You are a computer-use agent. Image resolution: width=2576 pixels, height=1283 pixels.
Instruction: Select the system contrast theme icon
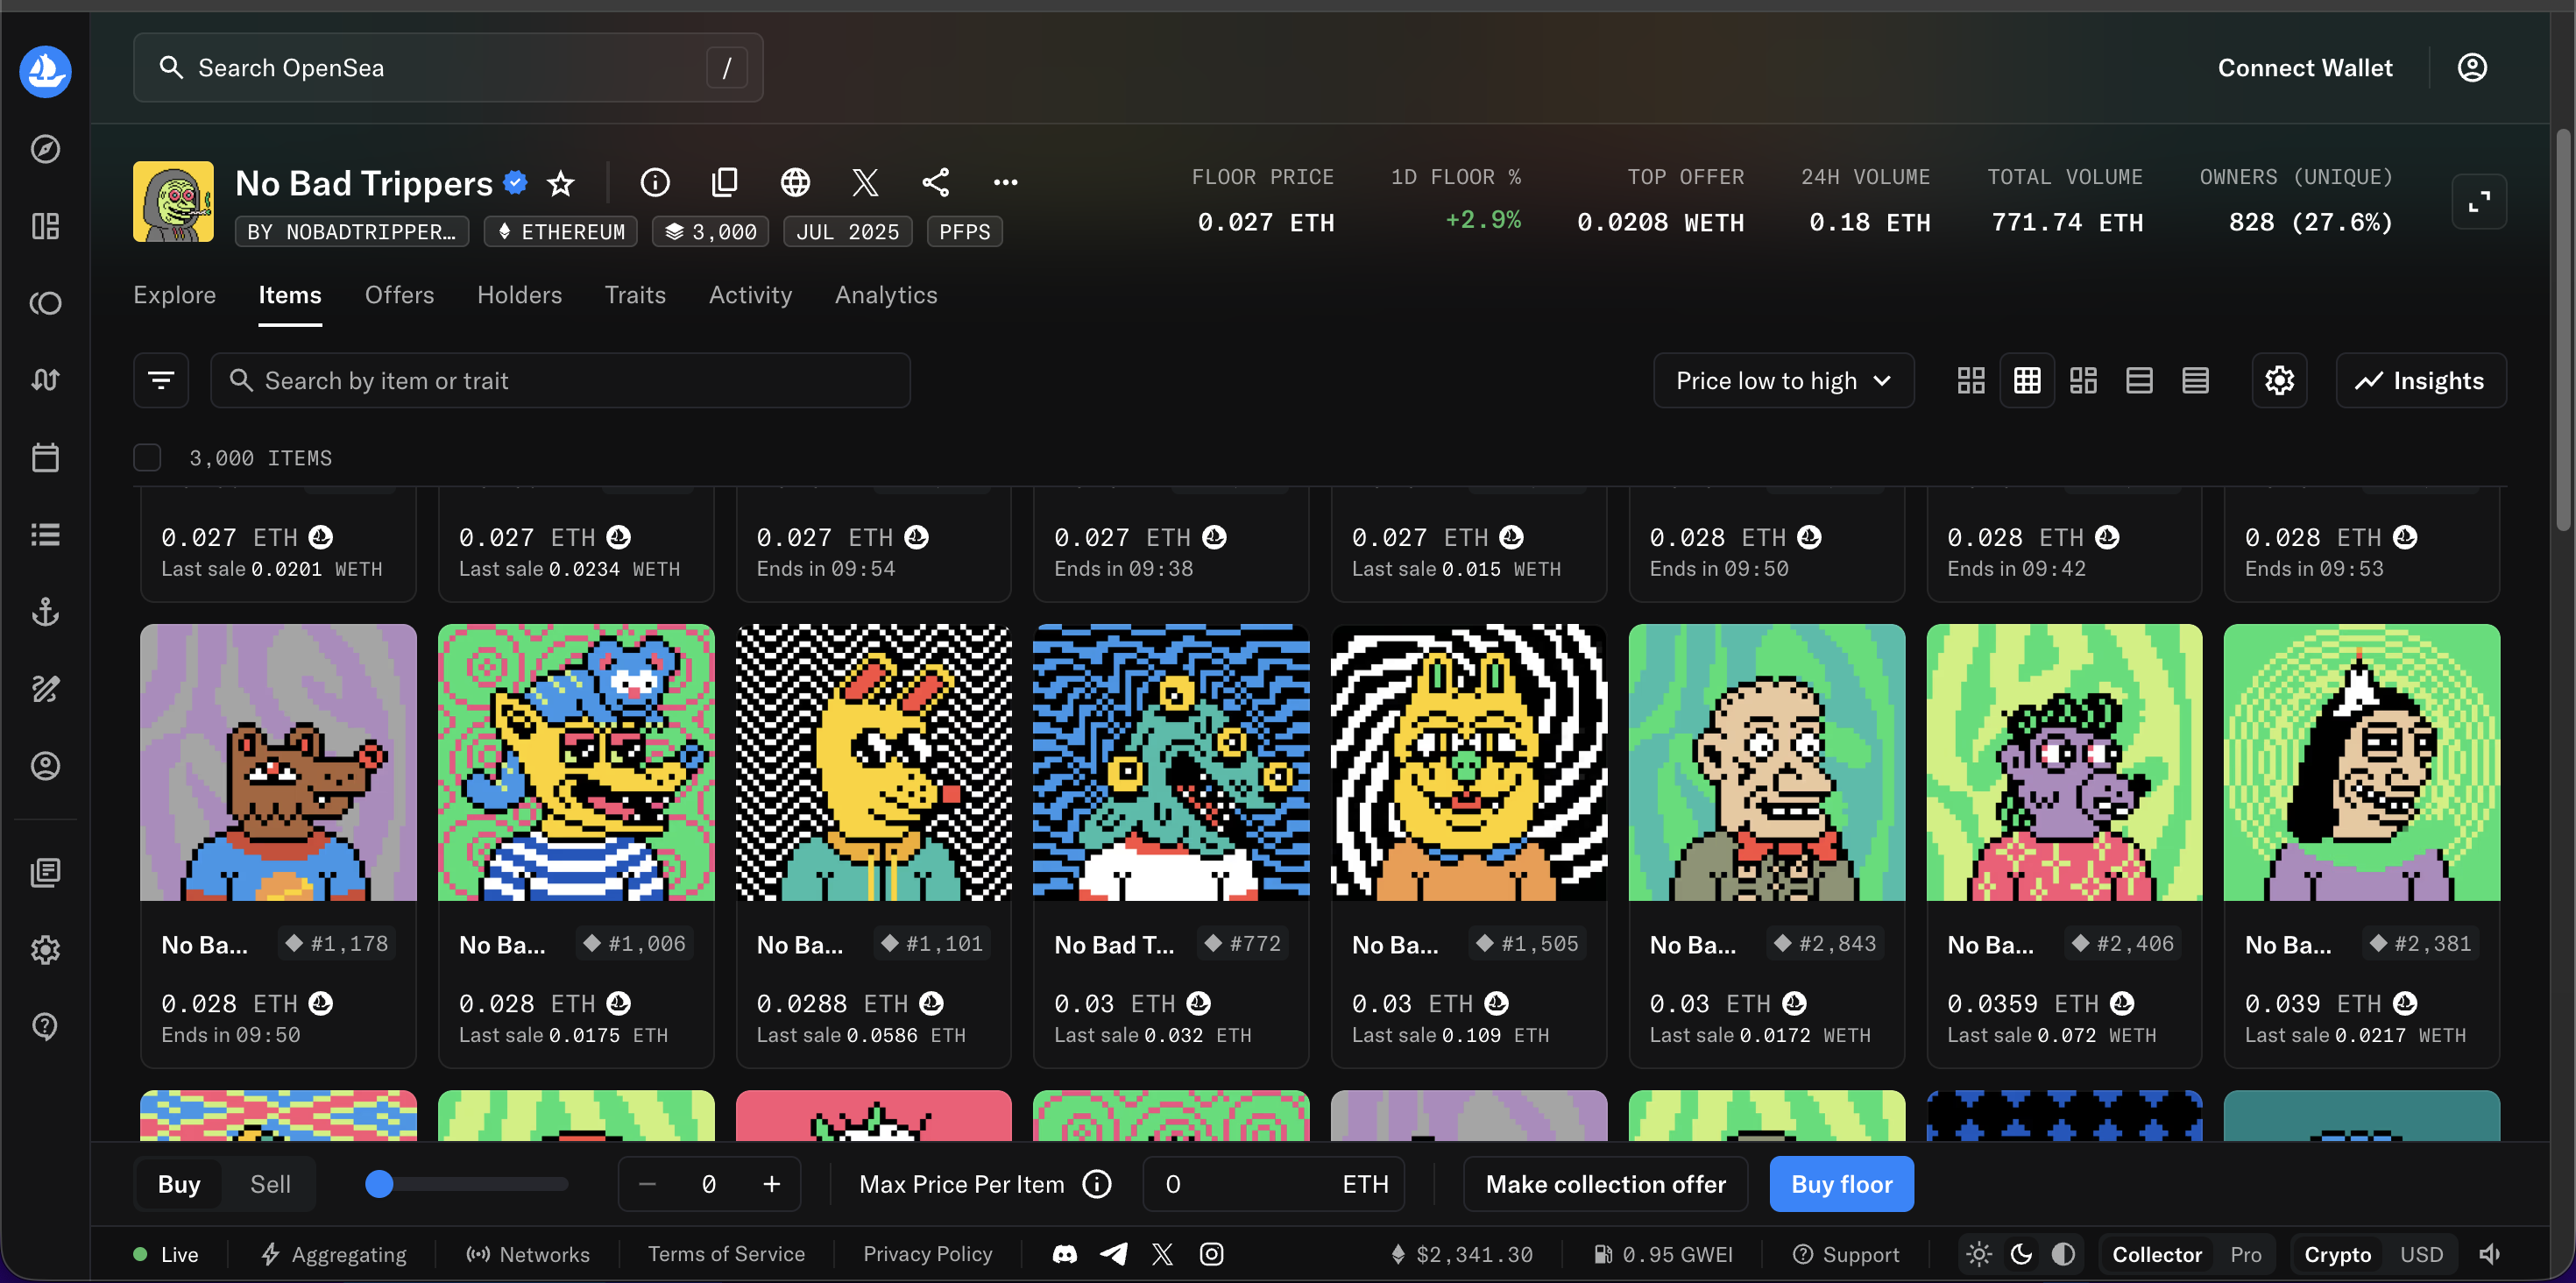[x=2063, y=1254]
